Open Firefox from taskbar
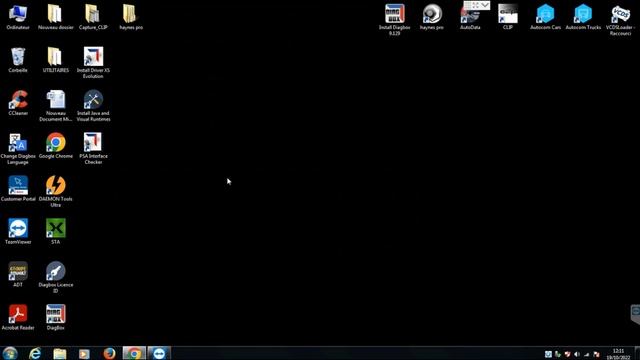This screenshot has width=640, height=360. (x=109, y=353)
